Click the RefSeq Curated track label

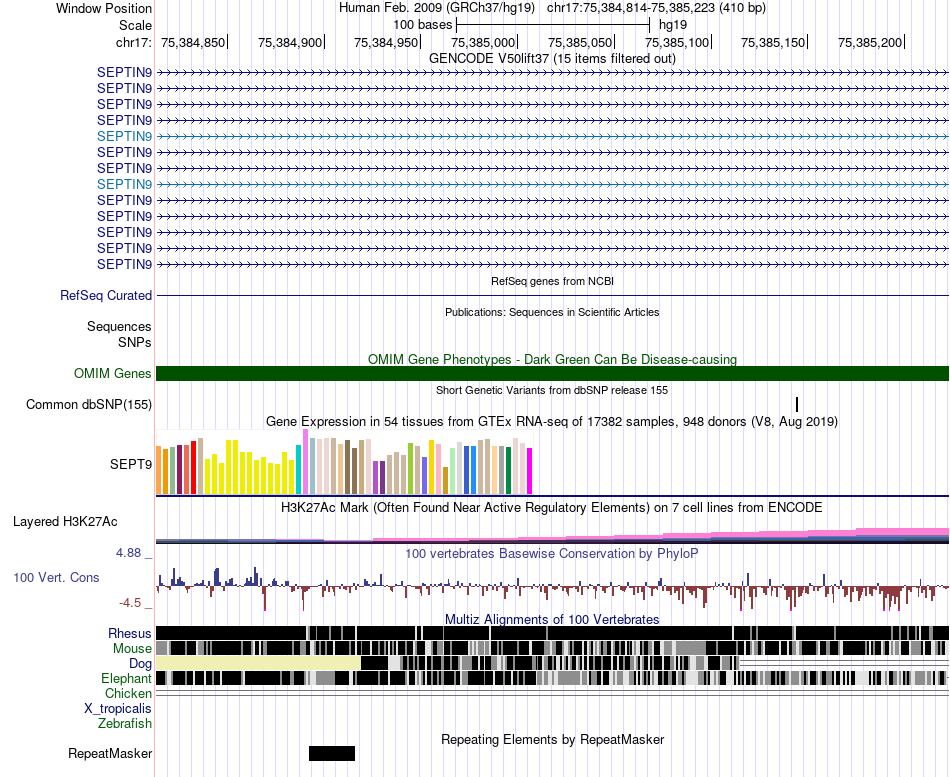pos(106,296)
